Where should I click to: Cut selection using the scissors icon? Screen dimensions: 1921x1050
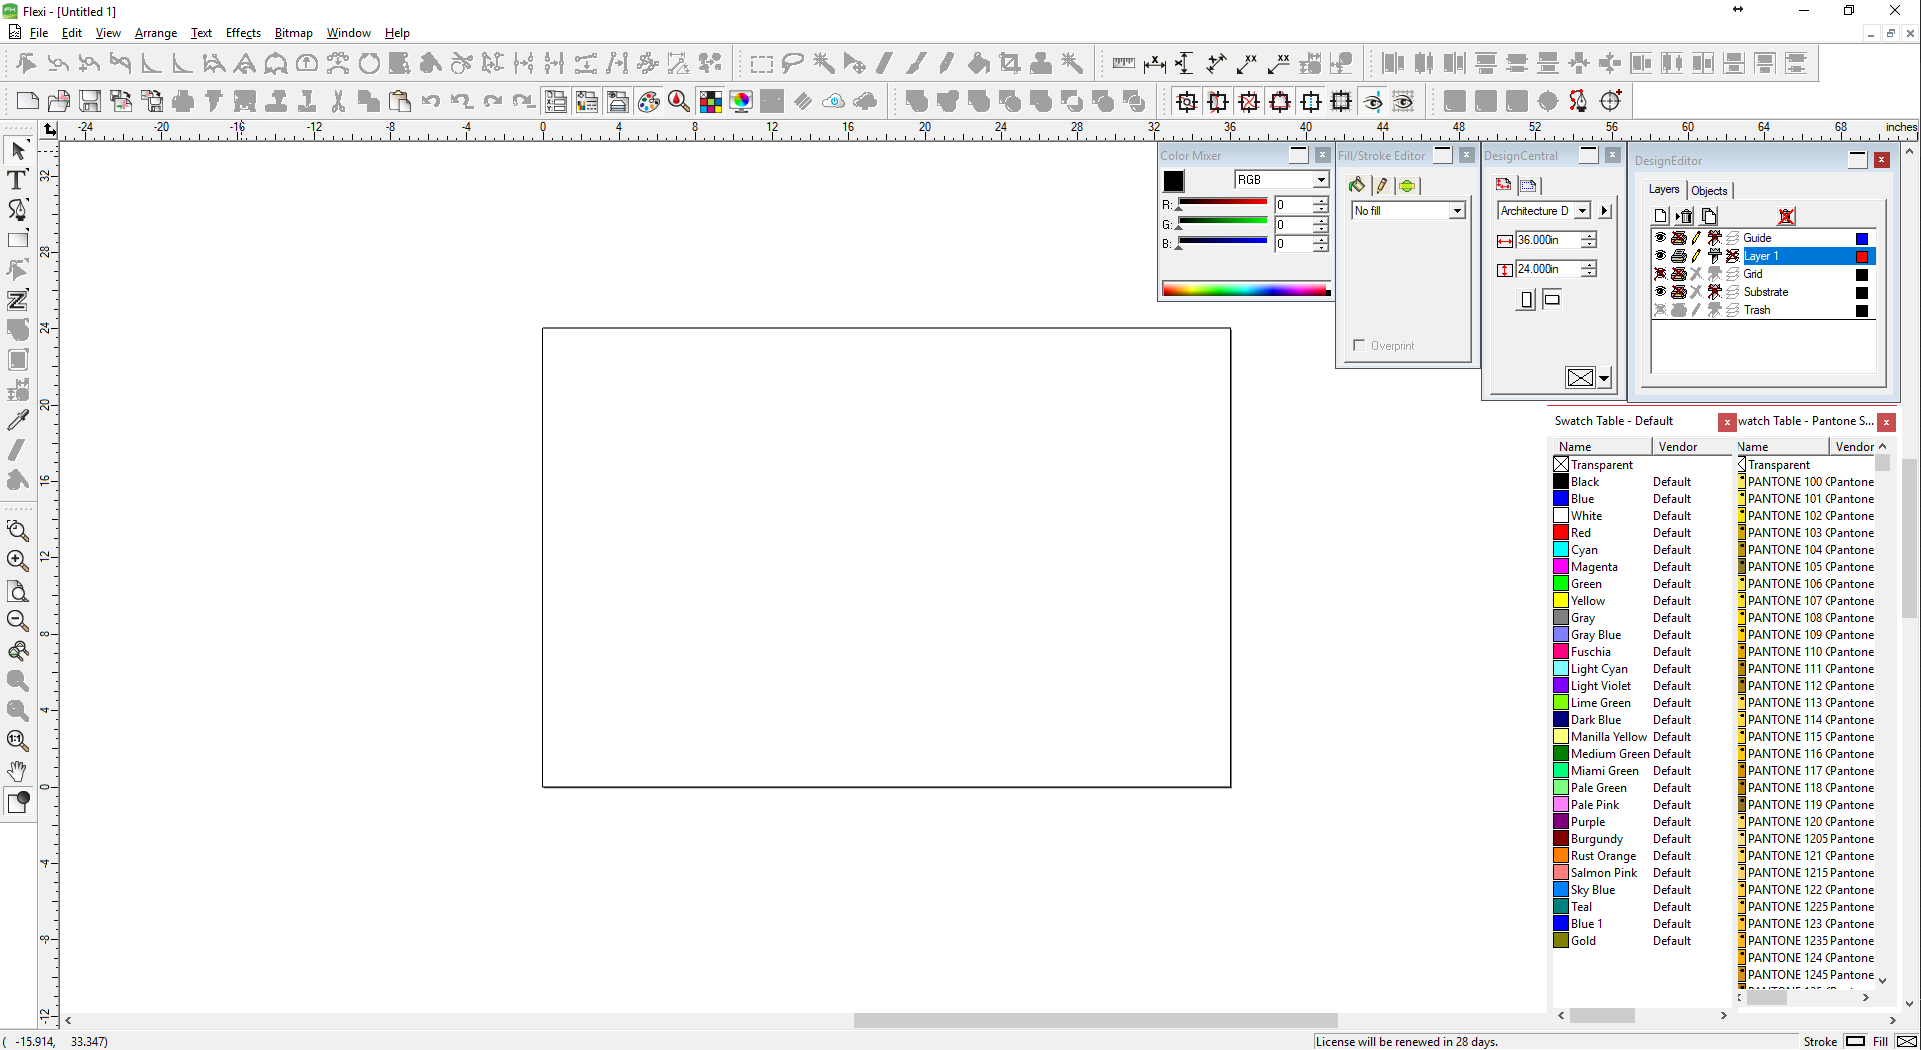point(338,101)
